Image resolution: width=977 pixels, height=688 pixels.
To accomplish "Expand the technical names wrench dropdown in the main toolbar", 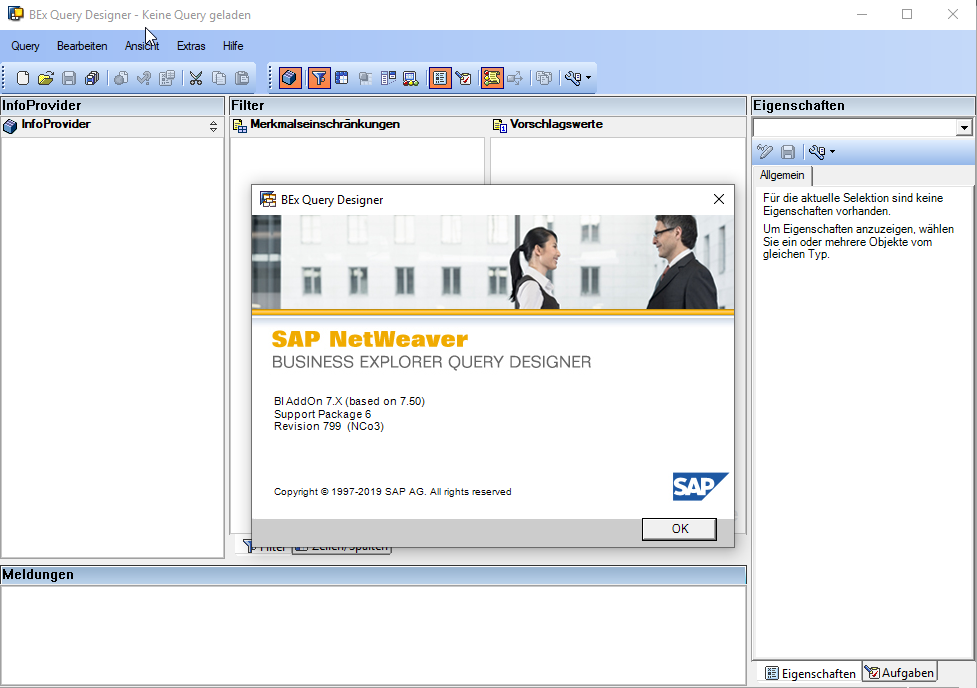I will [588, 78].
